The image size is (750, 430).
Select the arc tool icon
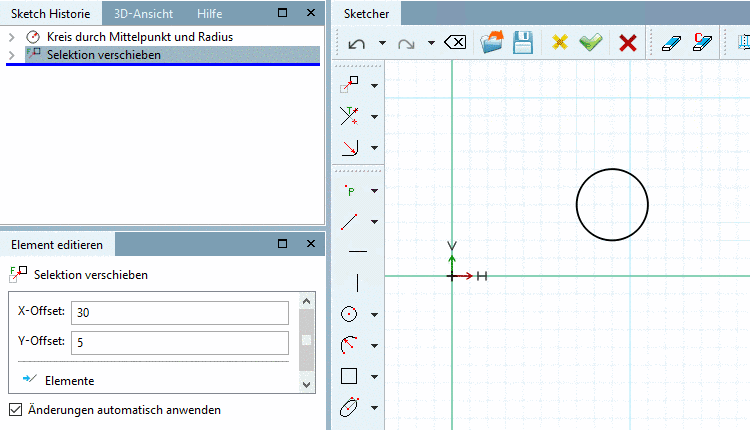349,345
